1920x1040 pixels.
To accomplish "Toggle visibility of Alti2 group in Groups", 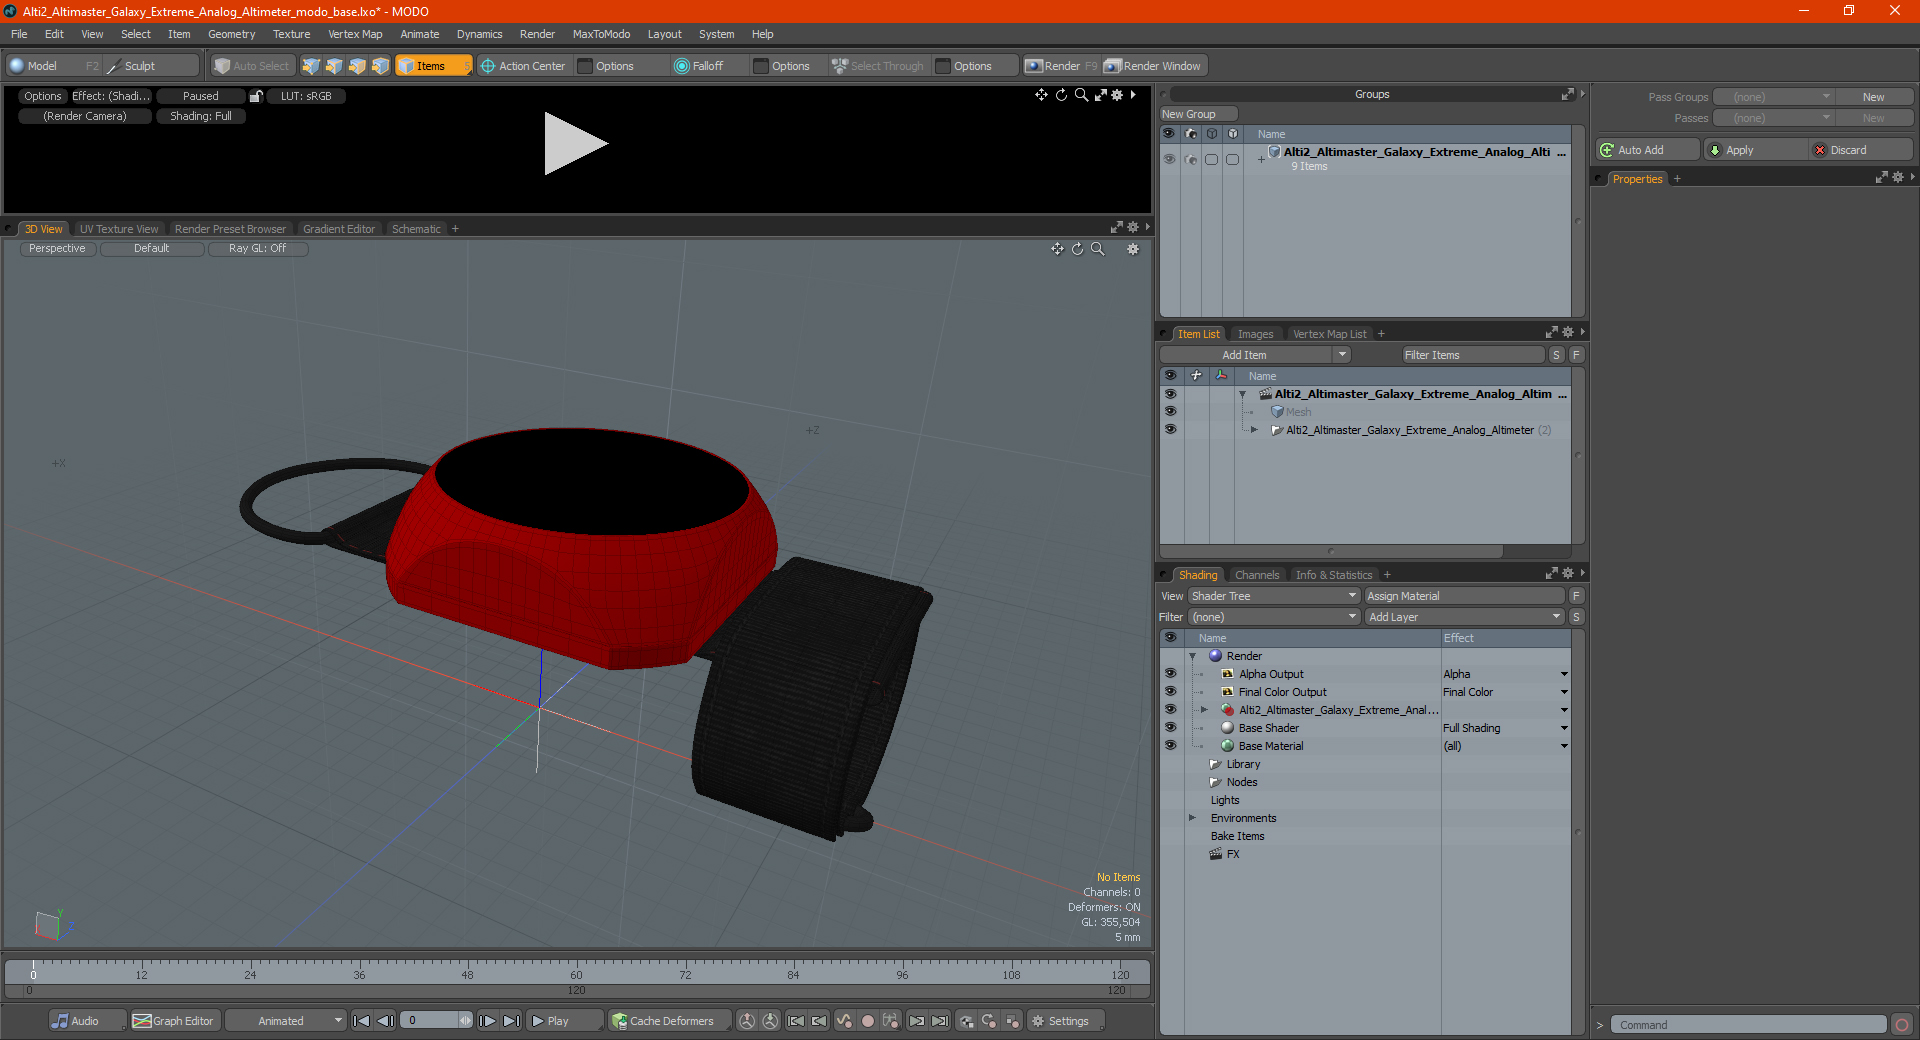I will [1169, 159].
